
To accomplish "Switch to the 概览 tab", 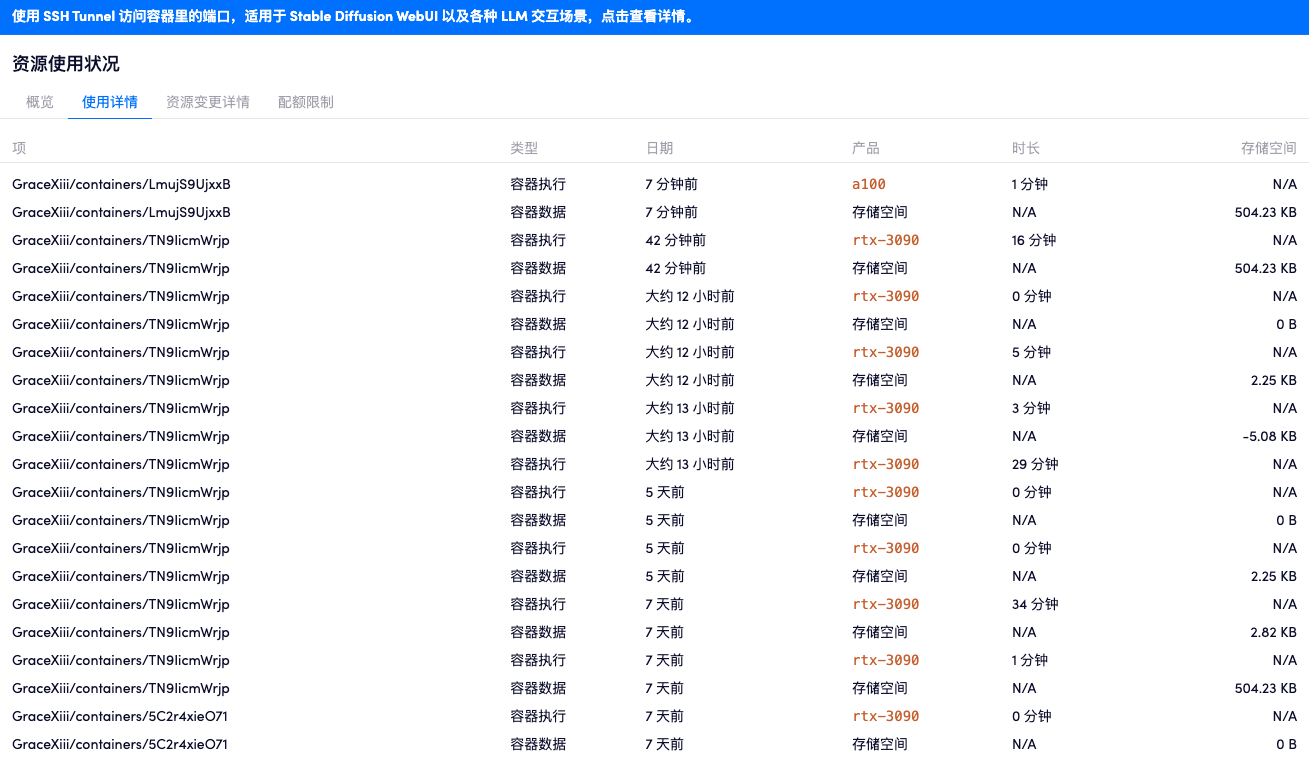I will click(x=39, y=101).
